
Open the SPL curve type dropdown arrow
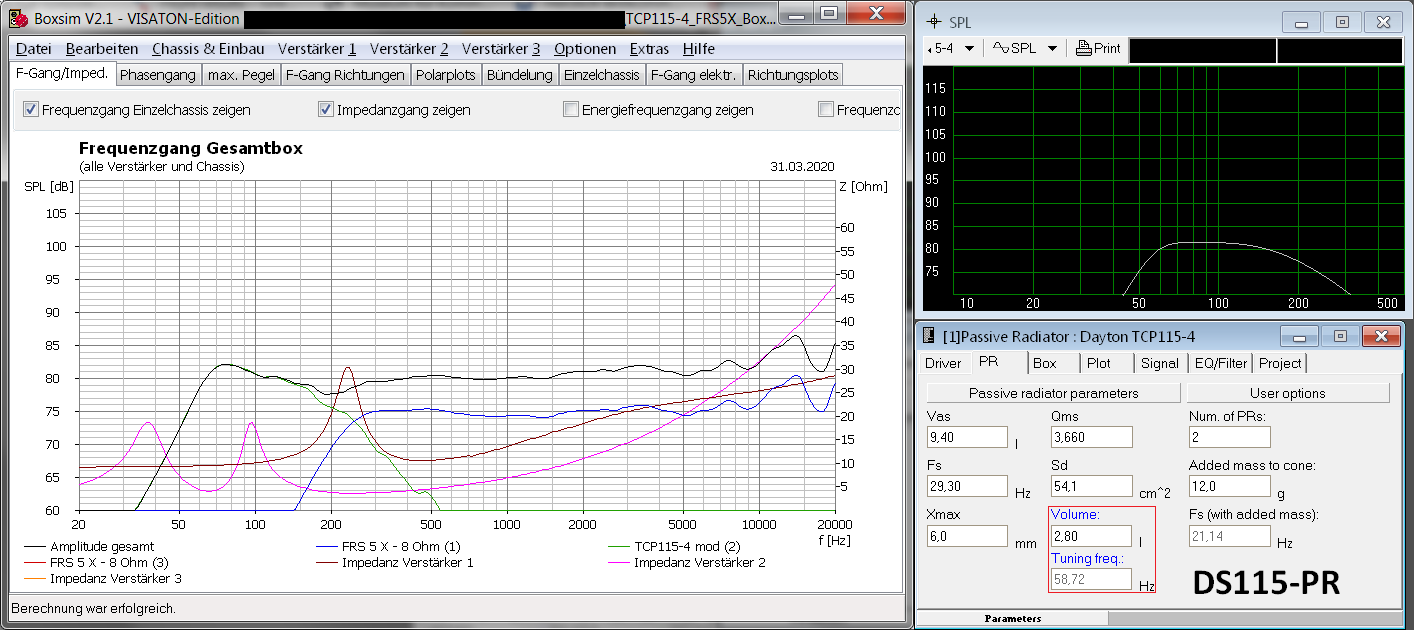coord(1052,48)
